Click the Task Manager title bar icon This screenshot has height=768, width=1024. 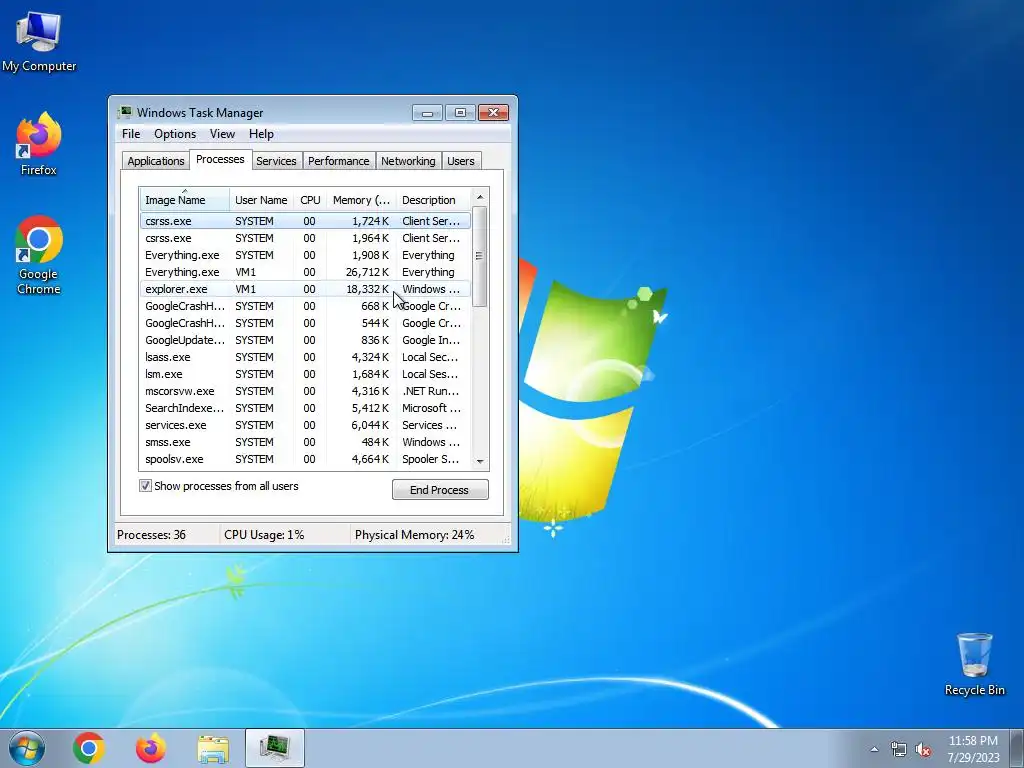coord(125,112)
